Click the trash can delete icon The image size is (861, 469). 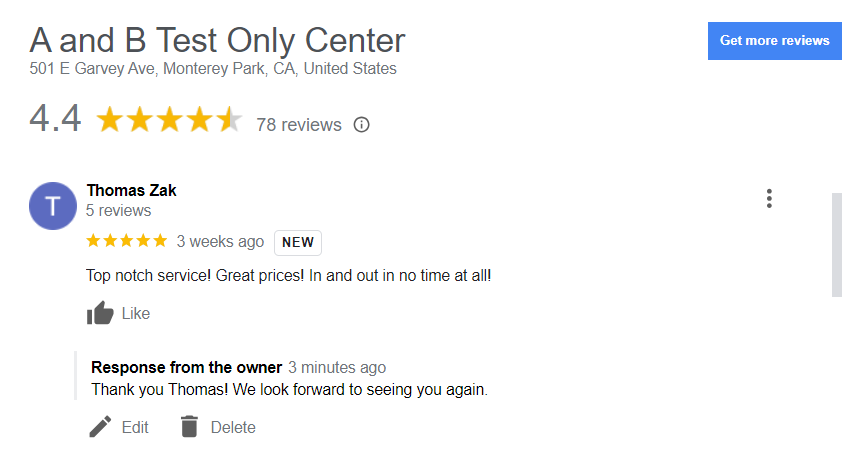(x=189, y=427)
